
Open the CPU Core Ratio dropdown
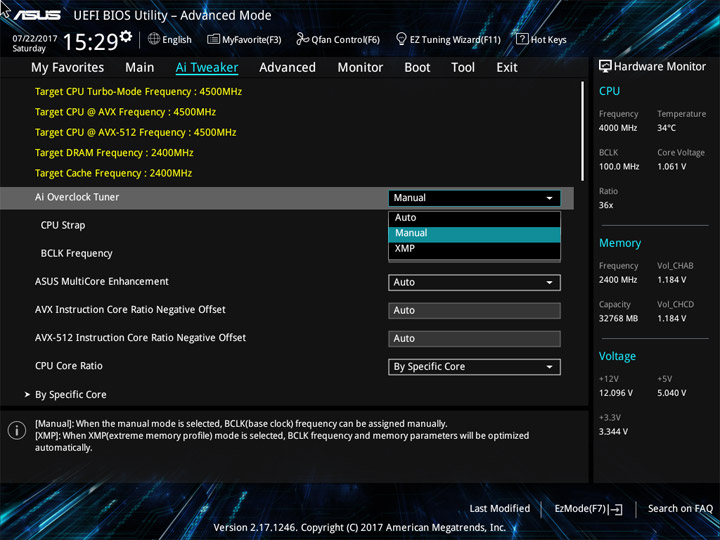coord(474,367)
